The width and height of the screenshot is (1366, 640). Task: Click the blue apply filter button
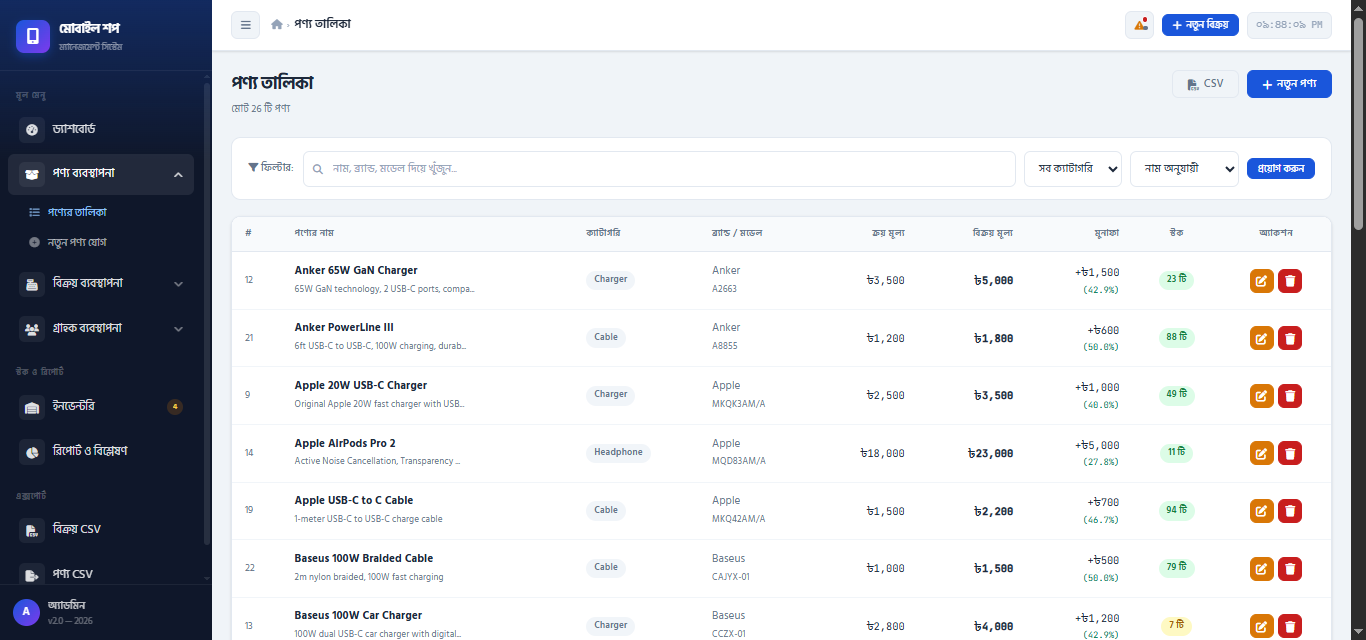point(1281,169)
